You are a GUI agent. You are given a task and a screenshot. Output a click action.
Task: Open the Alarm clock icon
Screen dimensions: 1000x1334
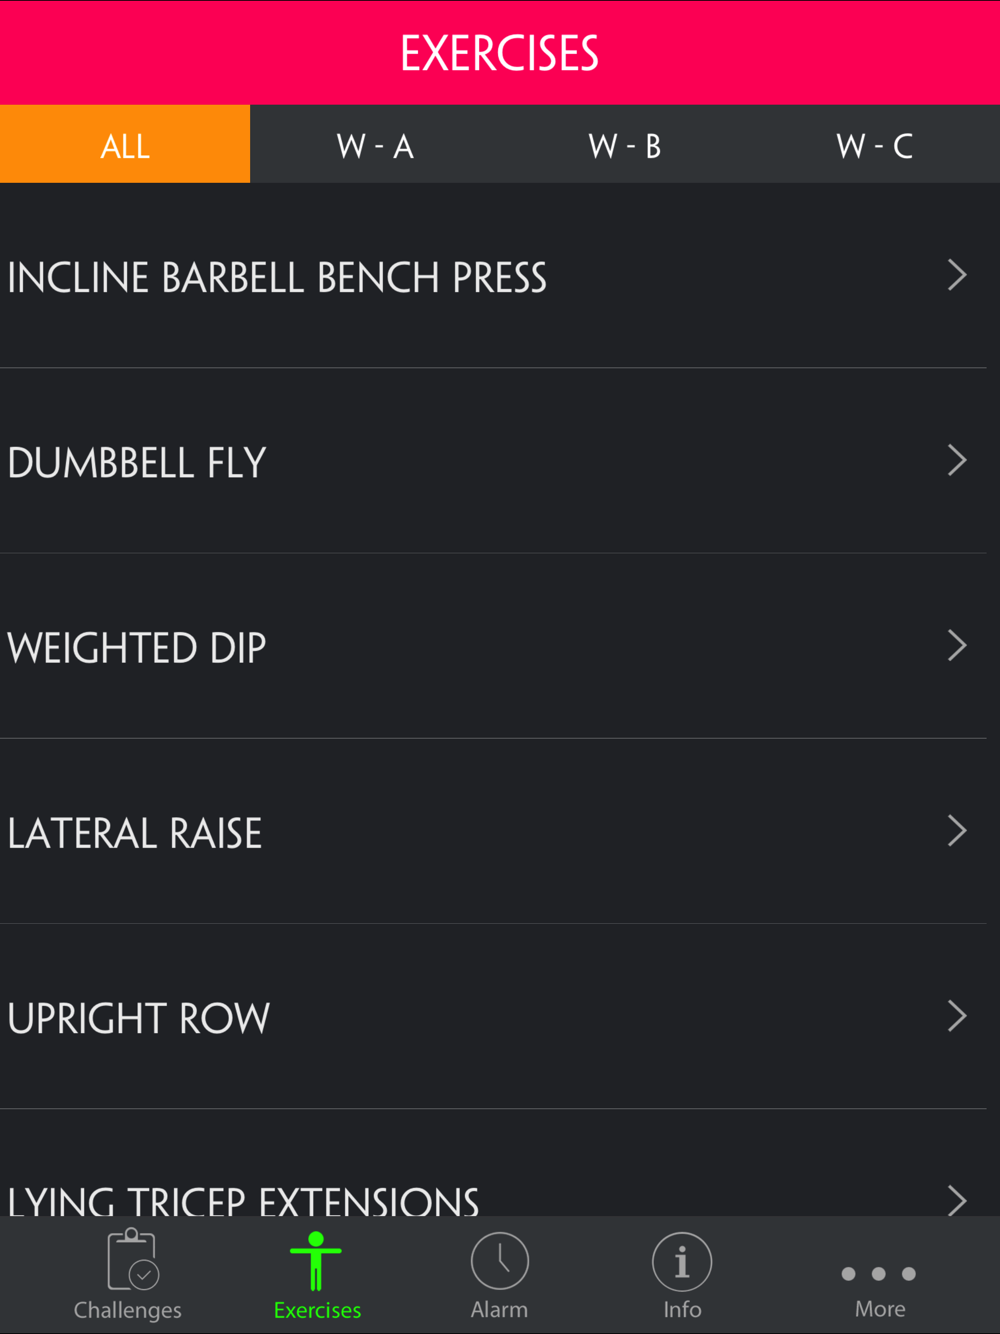click(499, 1262)
